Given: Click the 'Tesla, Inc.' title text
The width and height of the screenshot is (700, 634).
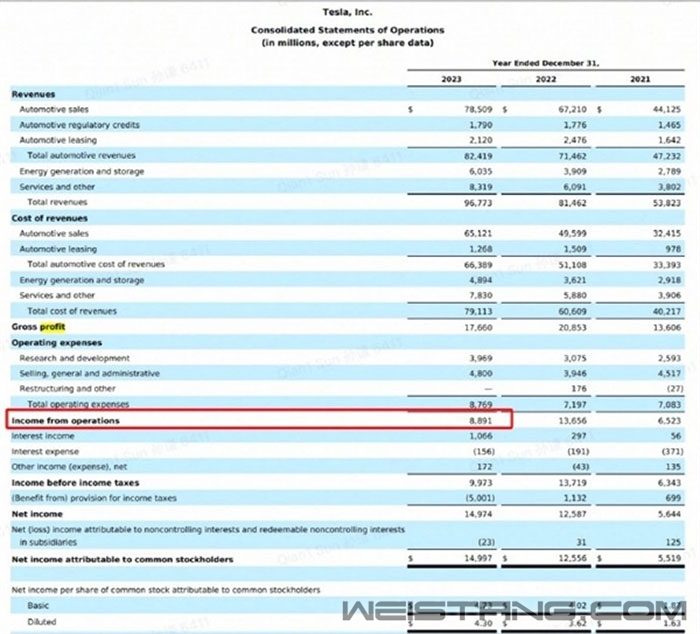Looking at the screenshot, I should pos(347,12).
